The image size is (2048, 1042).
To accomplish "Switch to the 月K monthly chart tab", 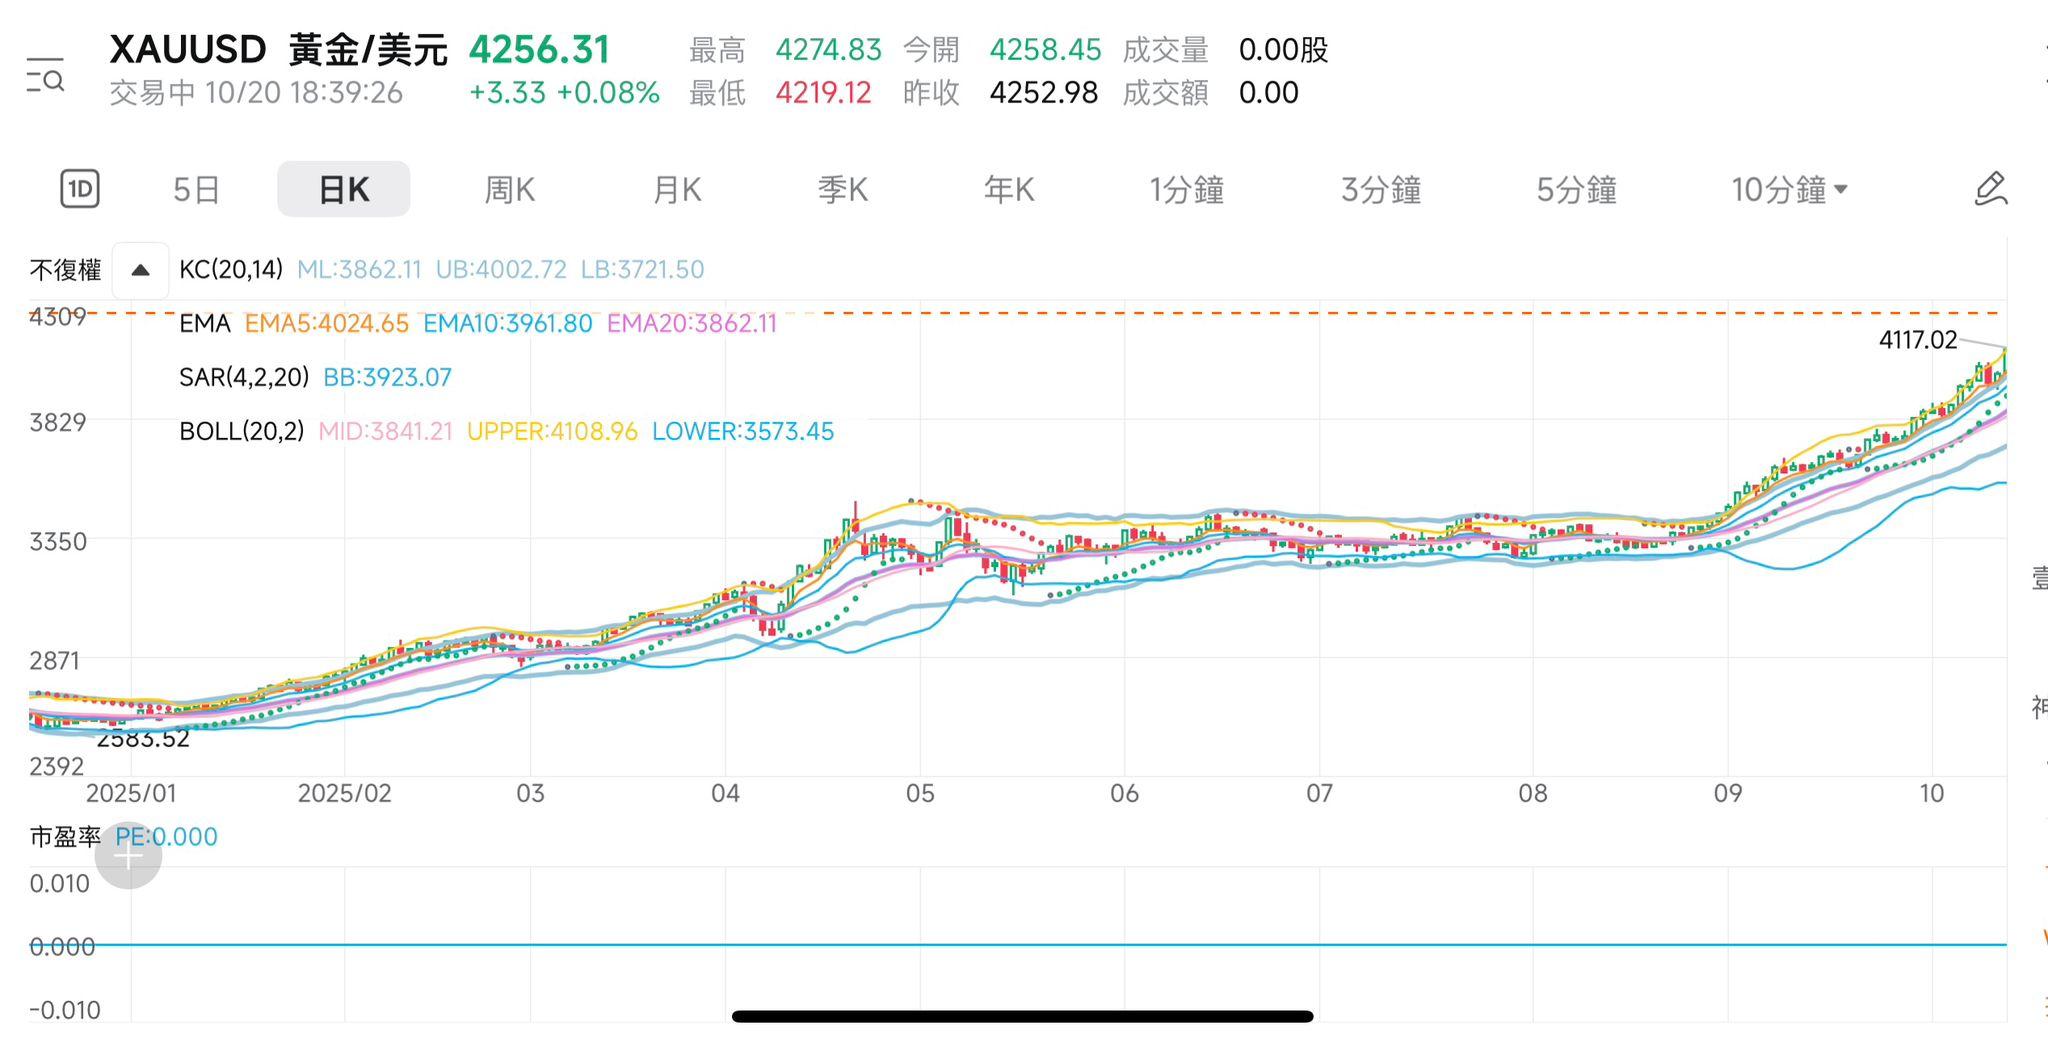I will coord(676,188).
